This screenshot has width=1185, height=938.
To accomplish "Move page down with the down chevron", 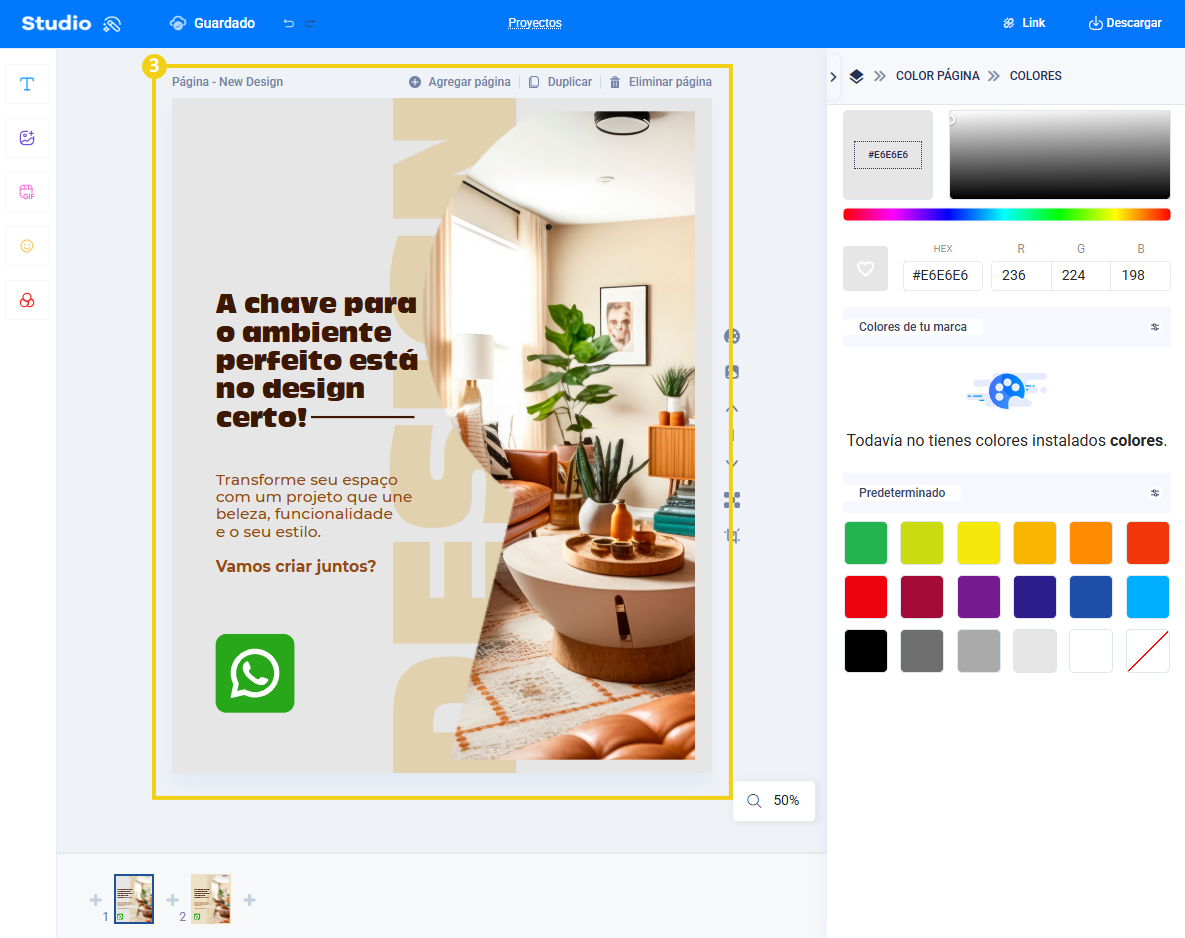I will tap(732, 463).
